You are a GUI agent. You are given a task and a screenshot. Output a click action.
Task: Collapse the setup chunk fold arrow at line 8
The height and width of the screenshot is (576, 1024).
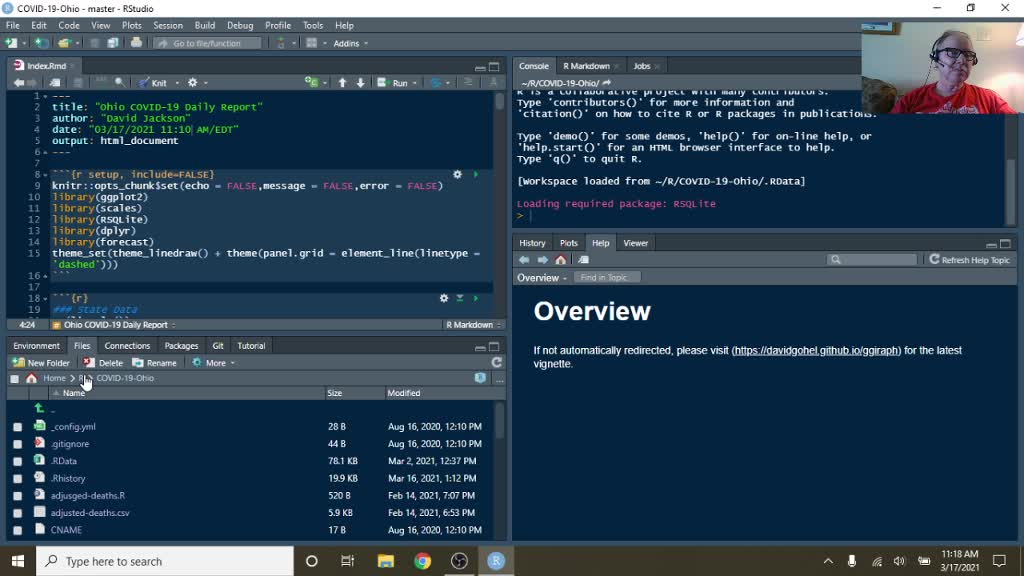(45, 175)
